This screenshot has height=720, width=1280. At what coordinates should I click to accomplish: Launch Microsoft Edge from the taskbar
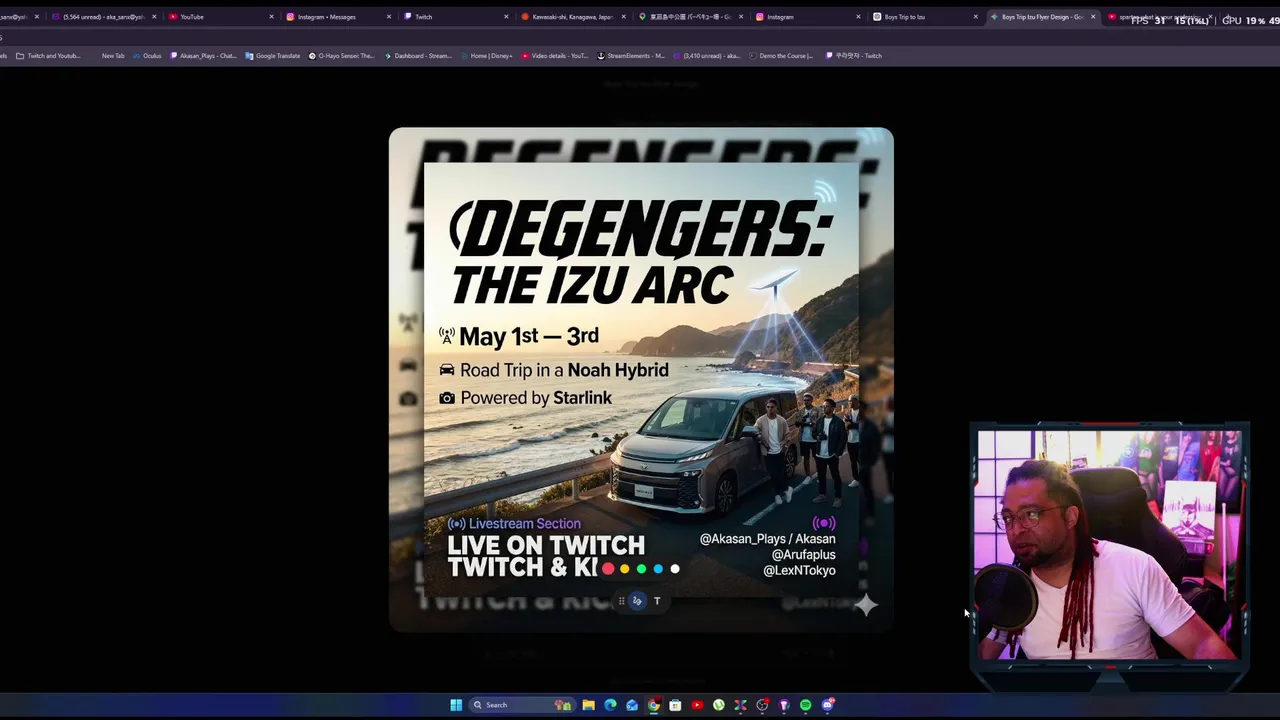point(610,705)
